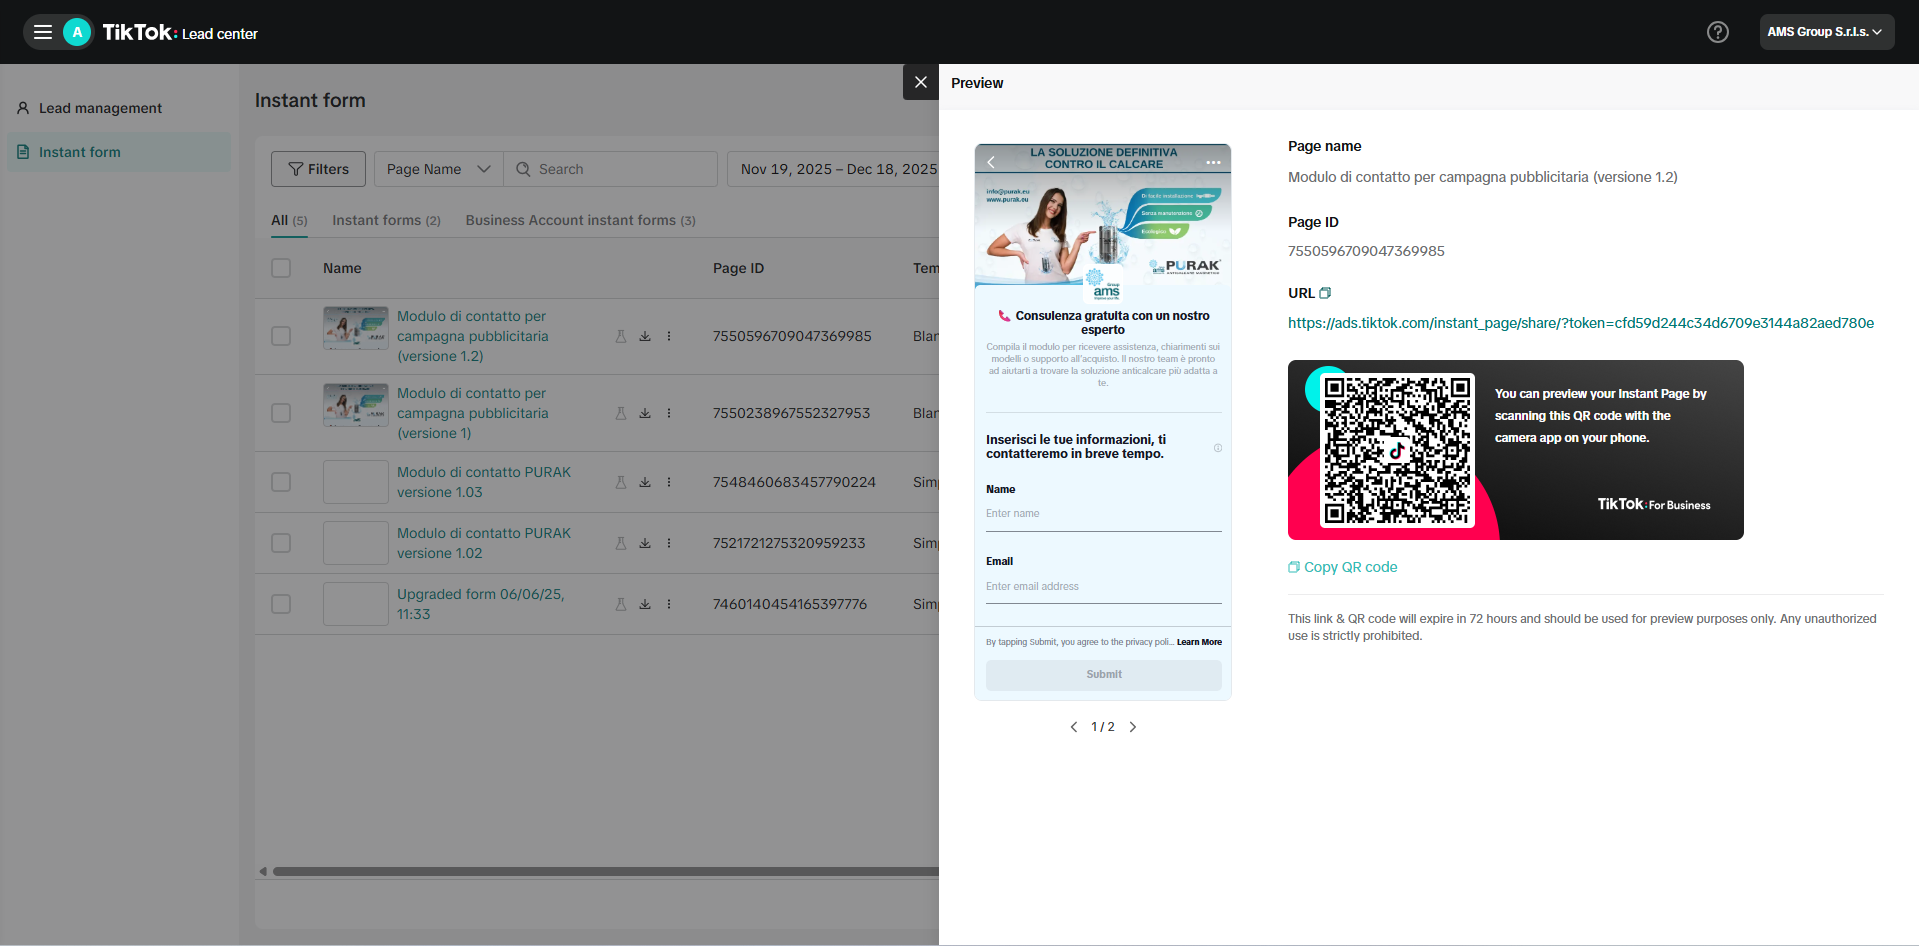Switch to Business Account instant forms tab
Screen dimensions: 1919x946
click(x=580, y=220)
